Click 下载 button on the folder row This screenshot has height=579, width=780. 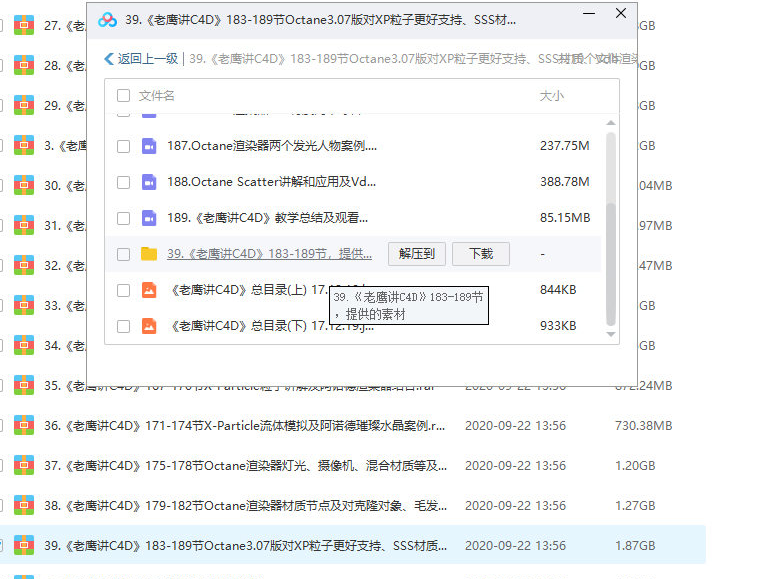481,254
